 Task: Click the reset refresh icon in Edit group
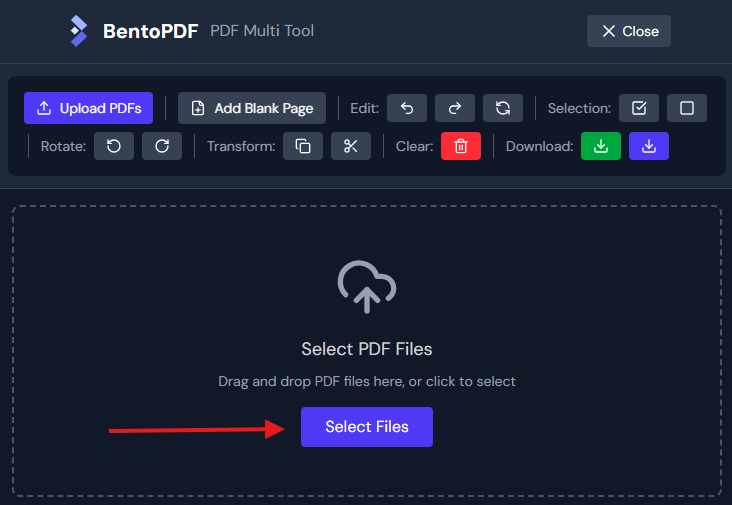tap(503, 108)
